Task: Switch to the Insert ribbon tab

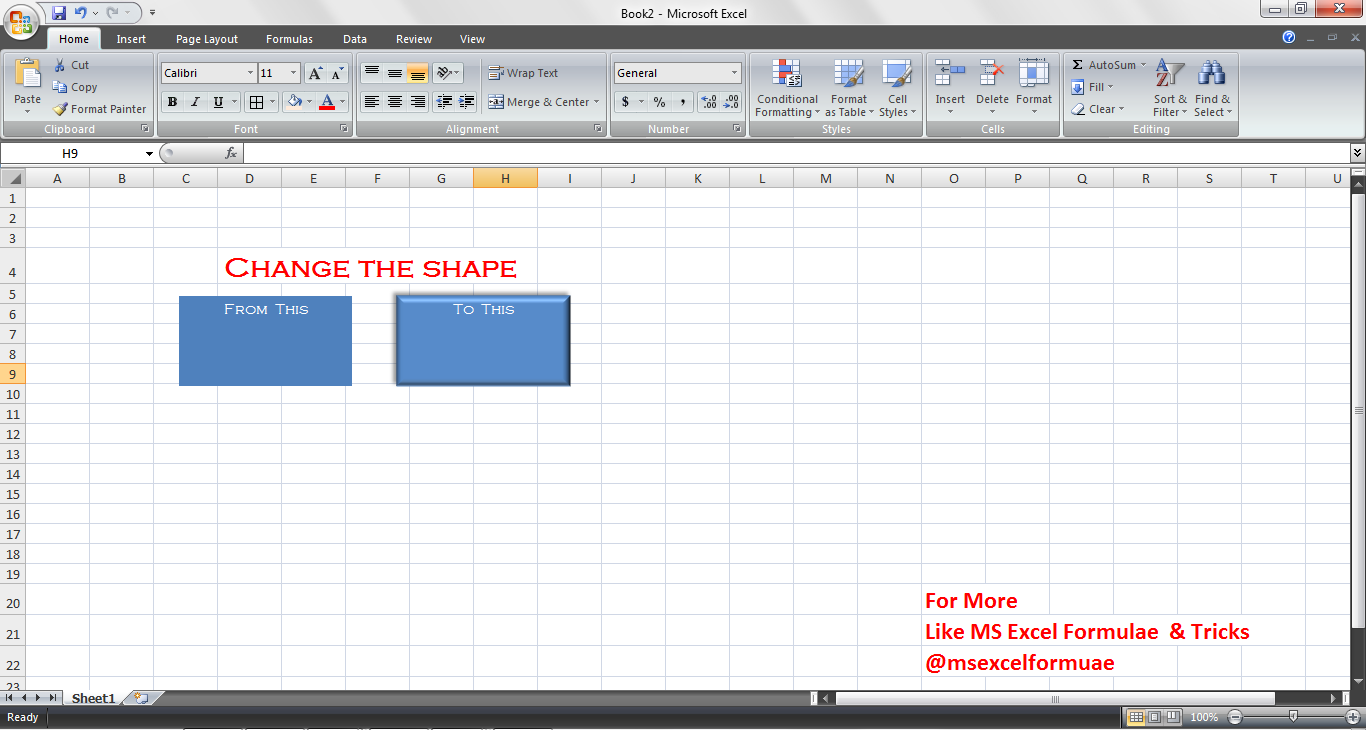Action: tap(131, 39)
